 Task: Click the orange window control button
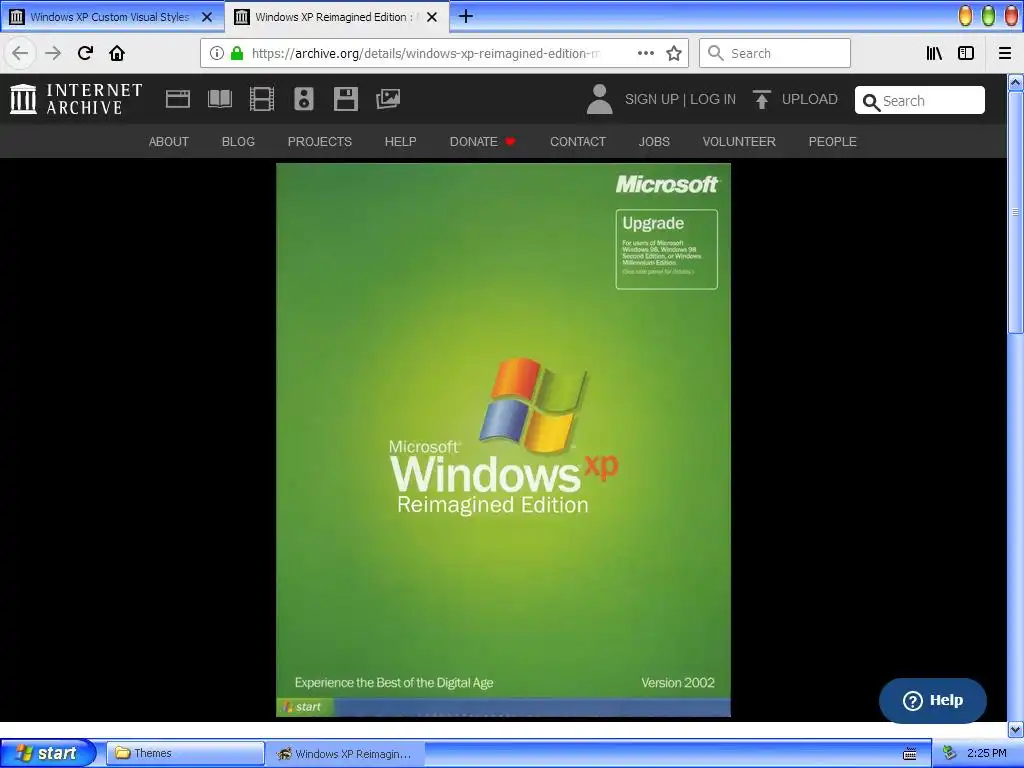[965, 16]
